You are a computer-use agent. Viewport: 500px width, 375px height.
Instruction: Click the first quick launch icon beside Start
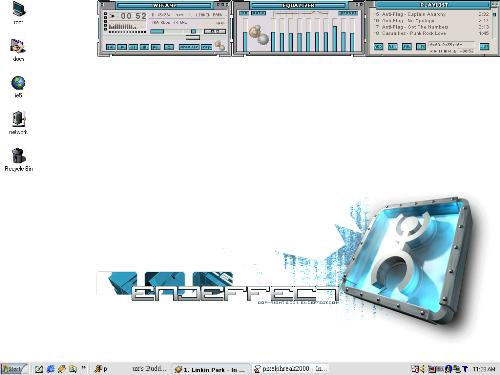coord(39,369)
